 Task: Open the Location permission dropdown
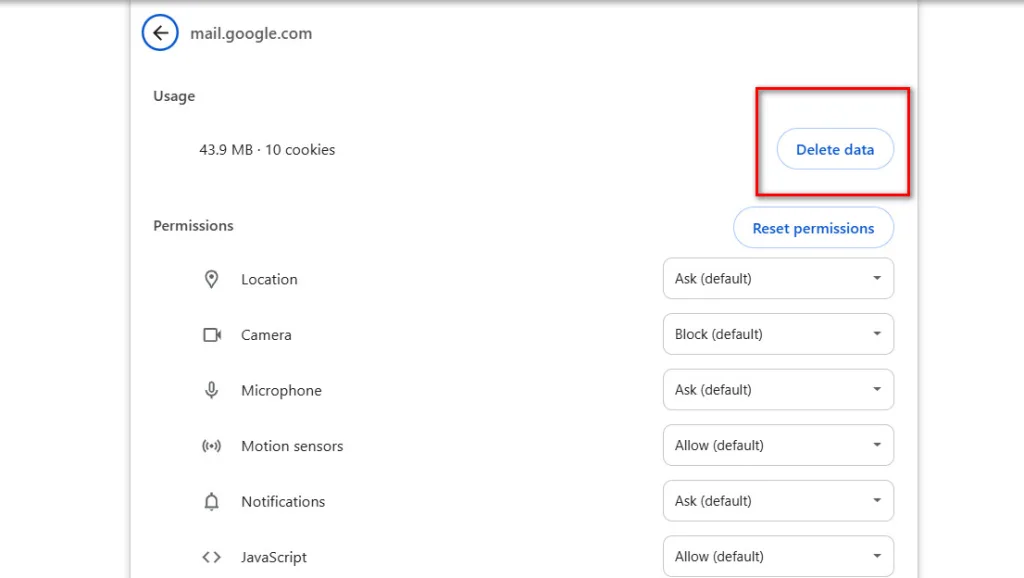coord(778,278)
